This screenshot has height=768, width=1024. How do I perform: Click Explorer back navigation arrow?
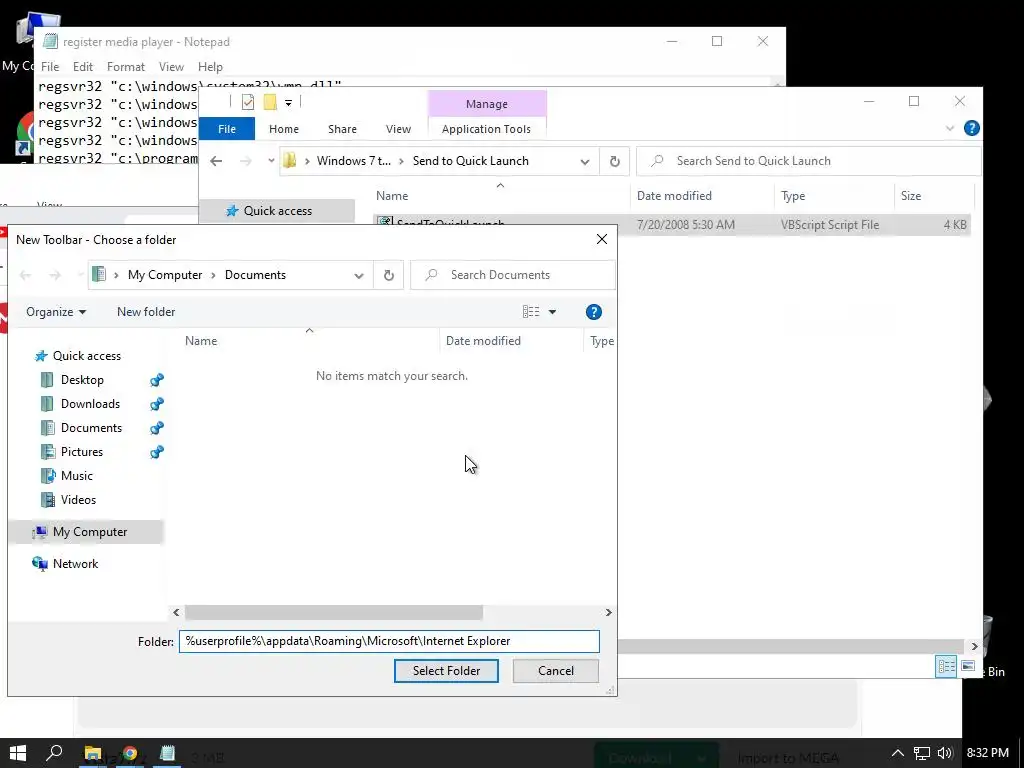click(216, 161)
